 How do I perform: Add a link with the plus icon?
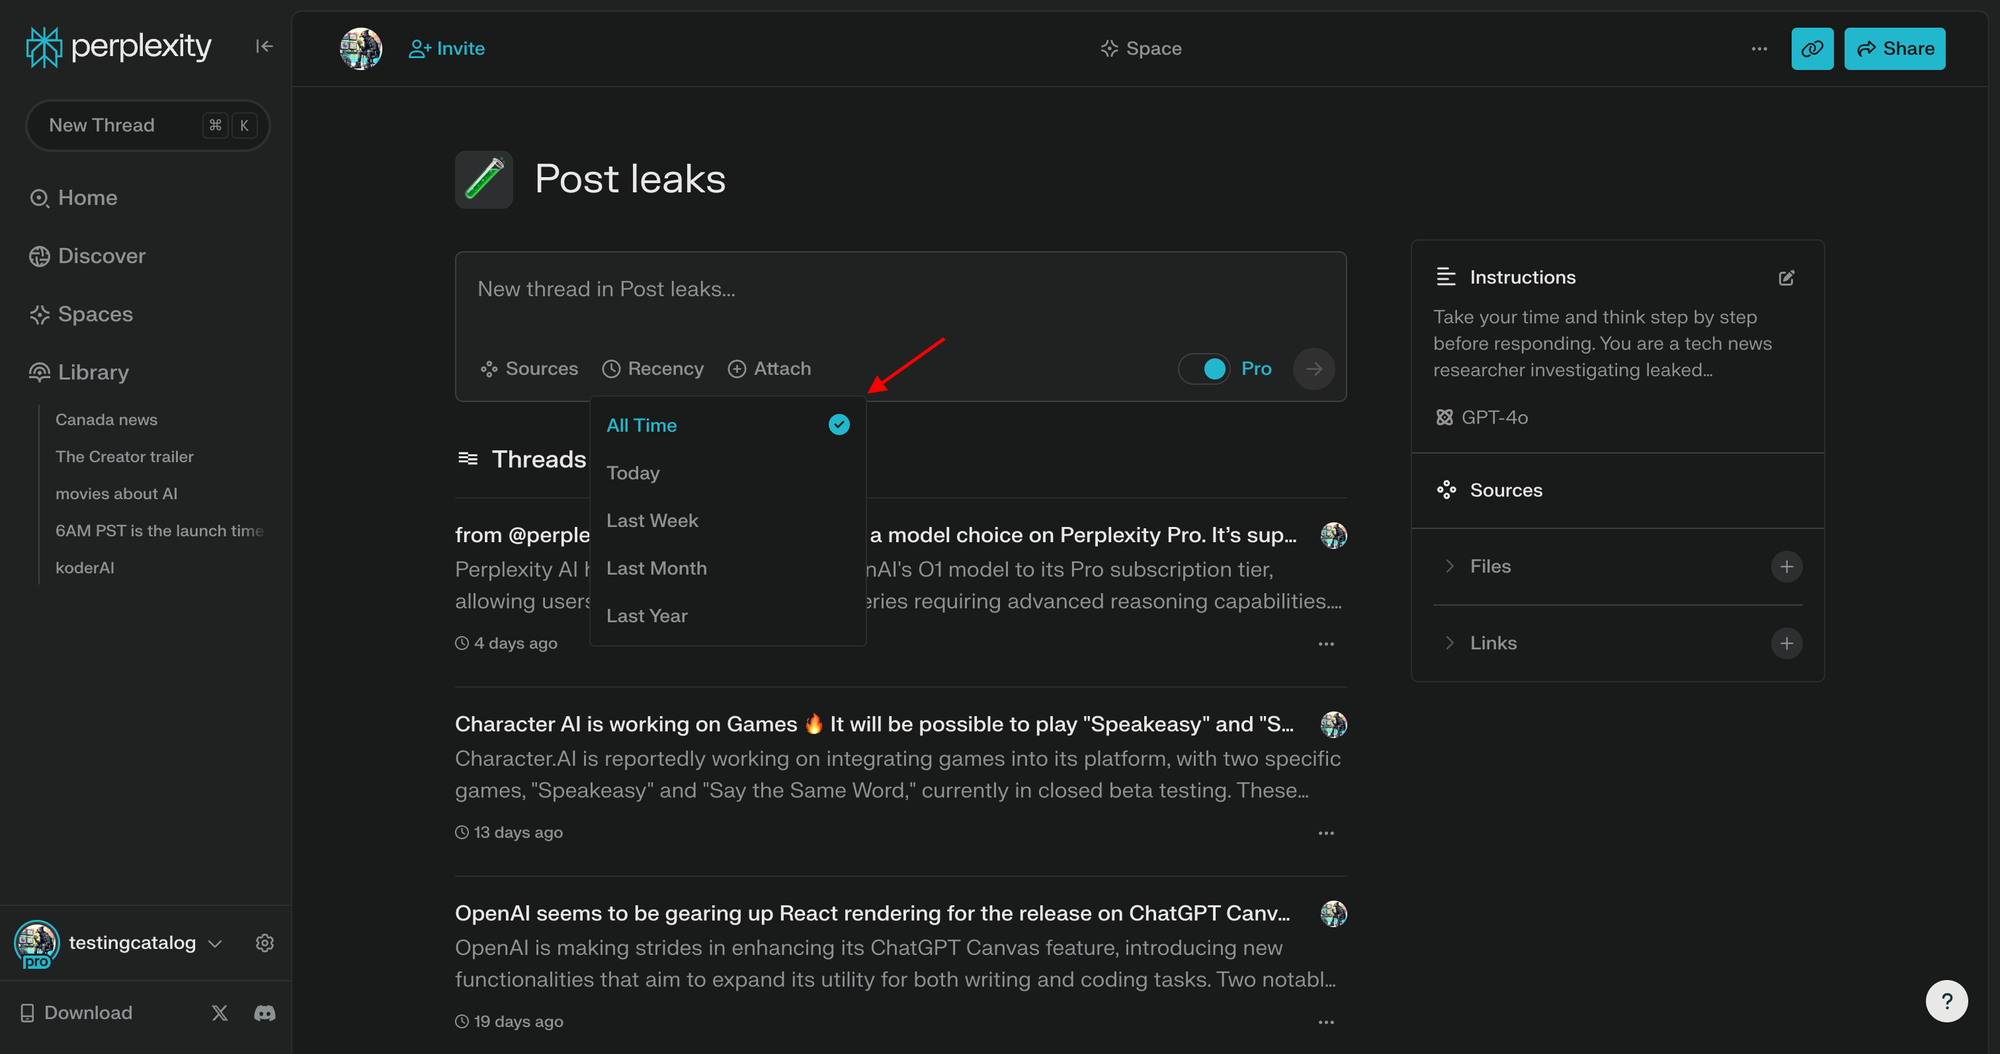1786,643
